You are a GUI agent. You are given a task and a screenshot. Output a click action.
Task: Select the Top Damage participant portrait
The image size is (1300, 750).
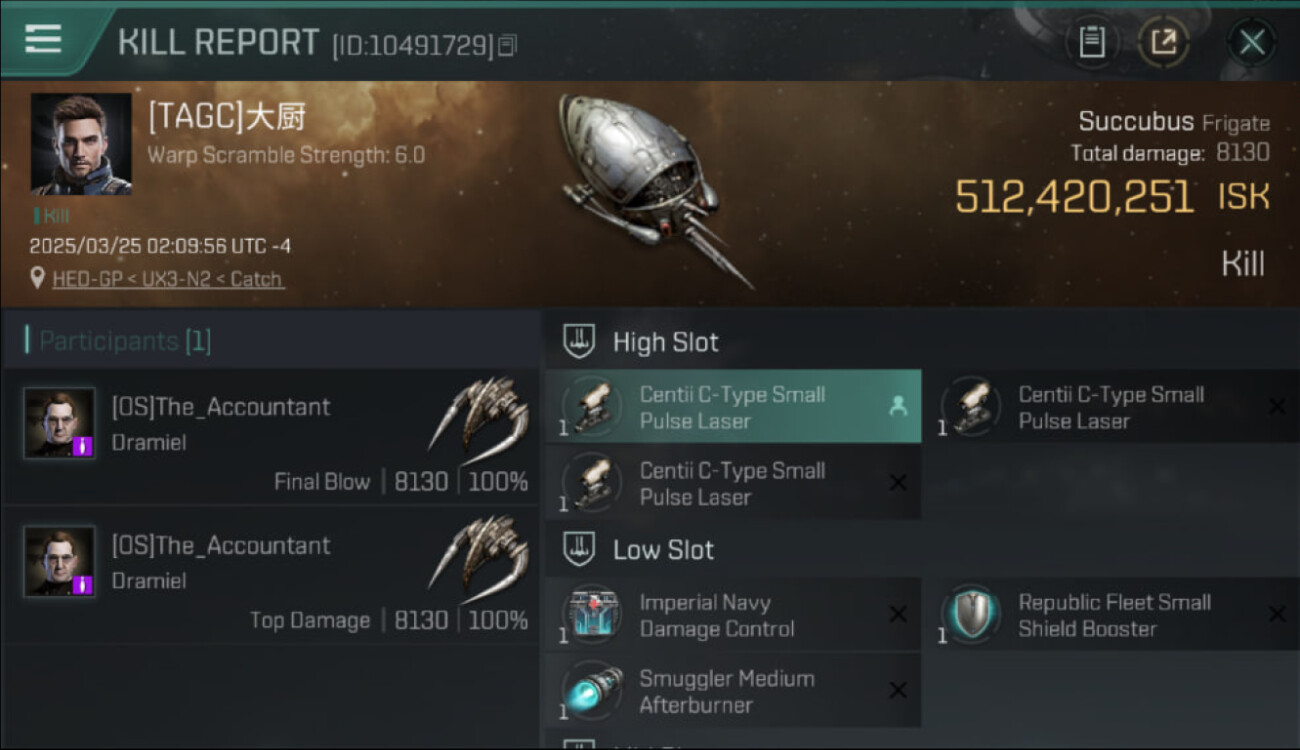click(60, 562)
